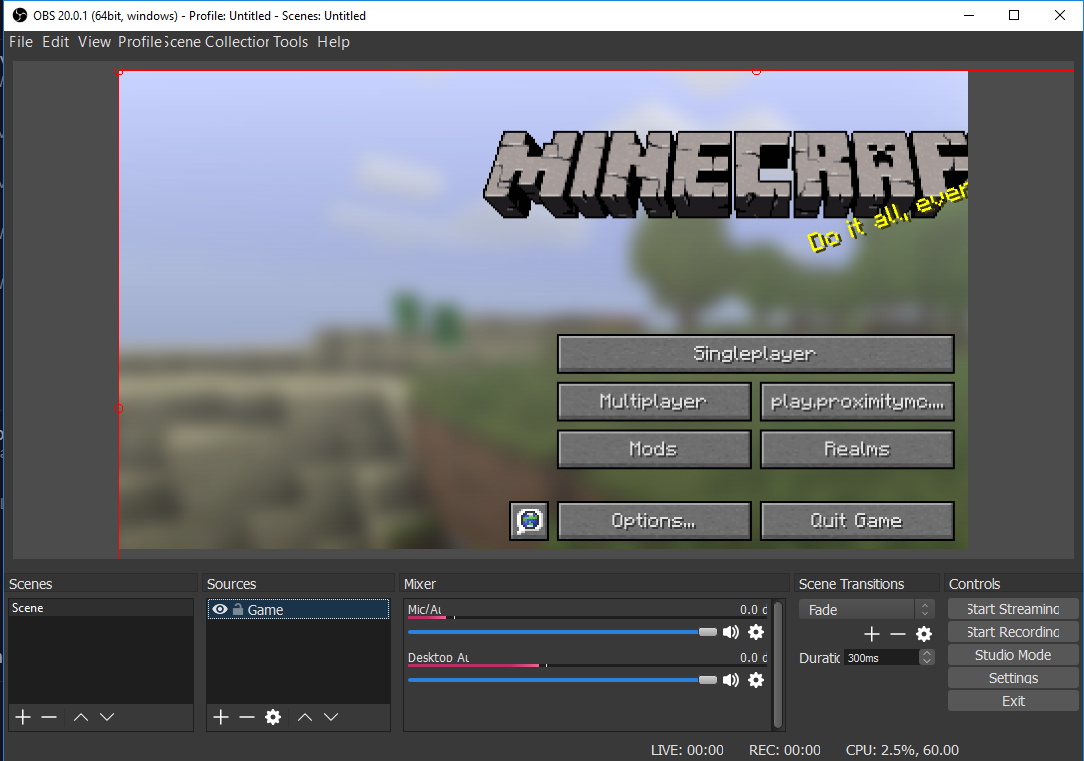Open the Help menu
The image size is (1084, 761).
[333, 42]
